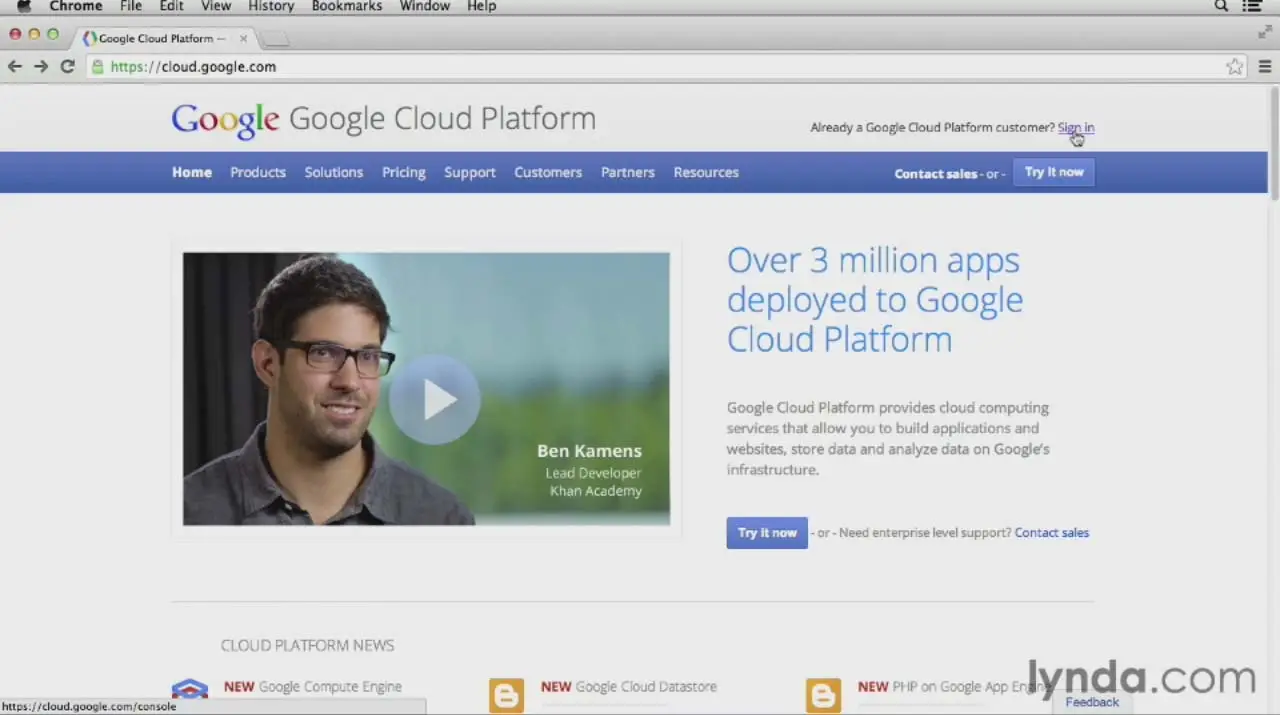The width and height of the screenshot is (1280, 715).
Task: Click the CLOUD PLATFORM NEWS heading
Action: [307, 645]
